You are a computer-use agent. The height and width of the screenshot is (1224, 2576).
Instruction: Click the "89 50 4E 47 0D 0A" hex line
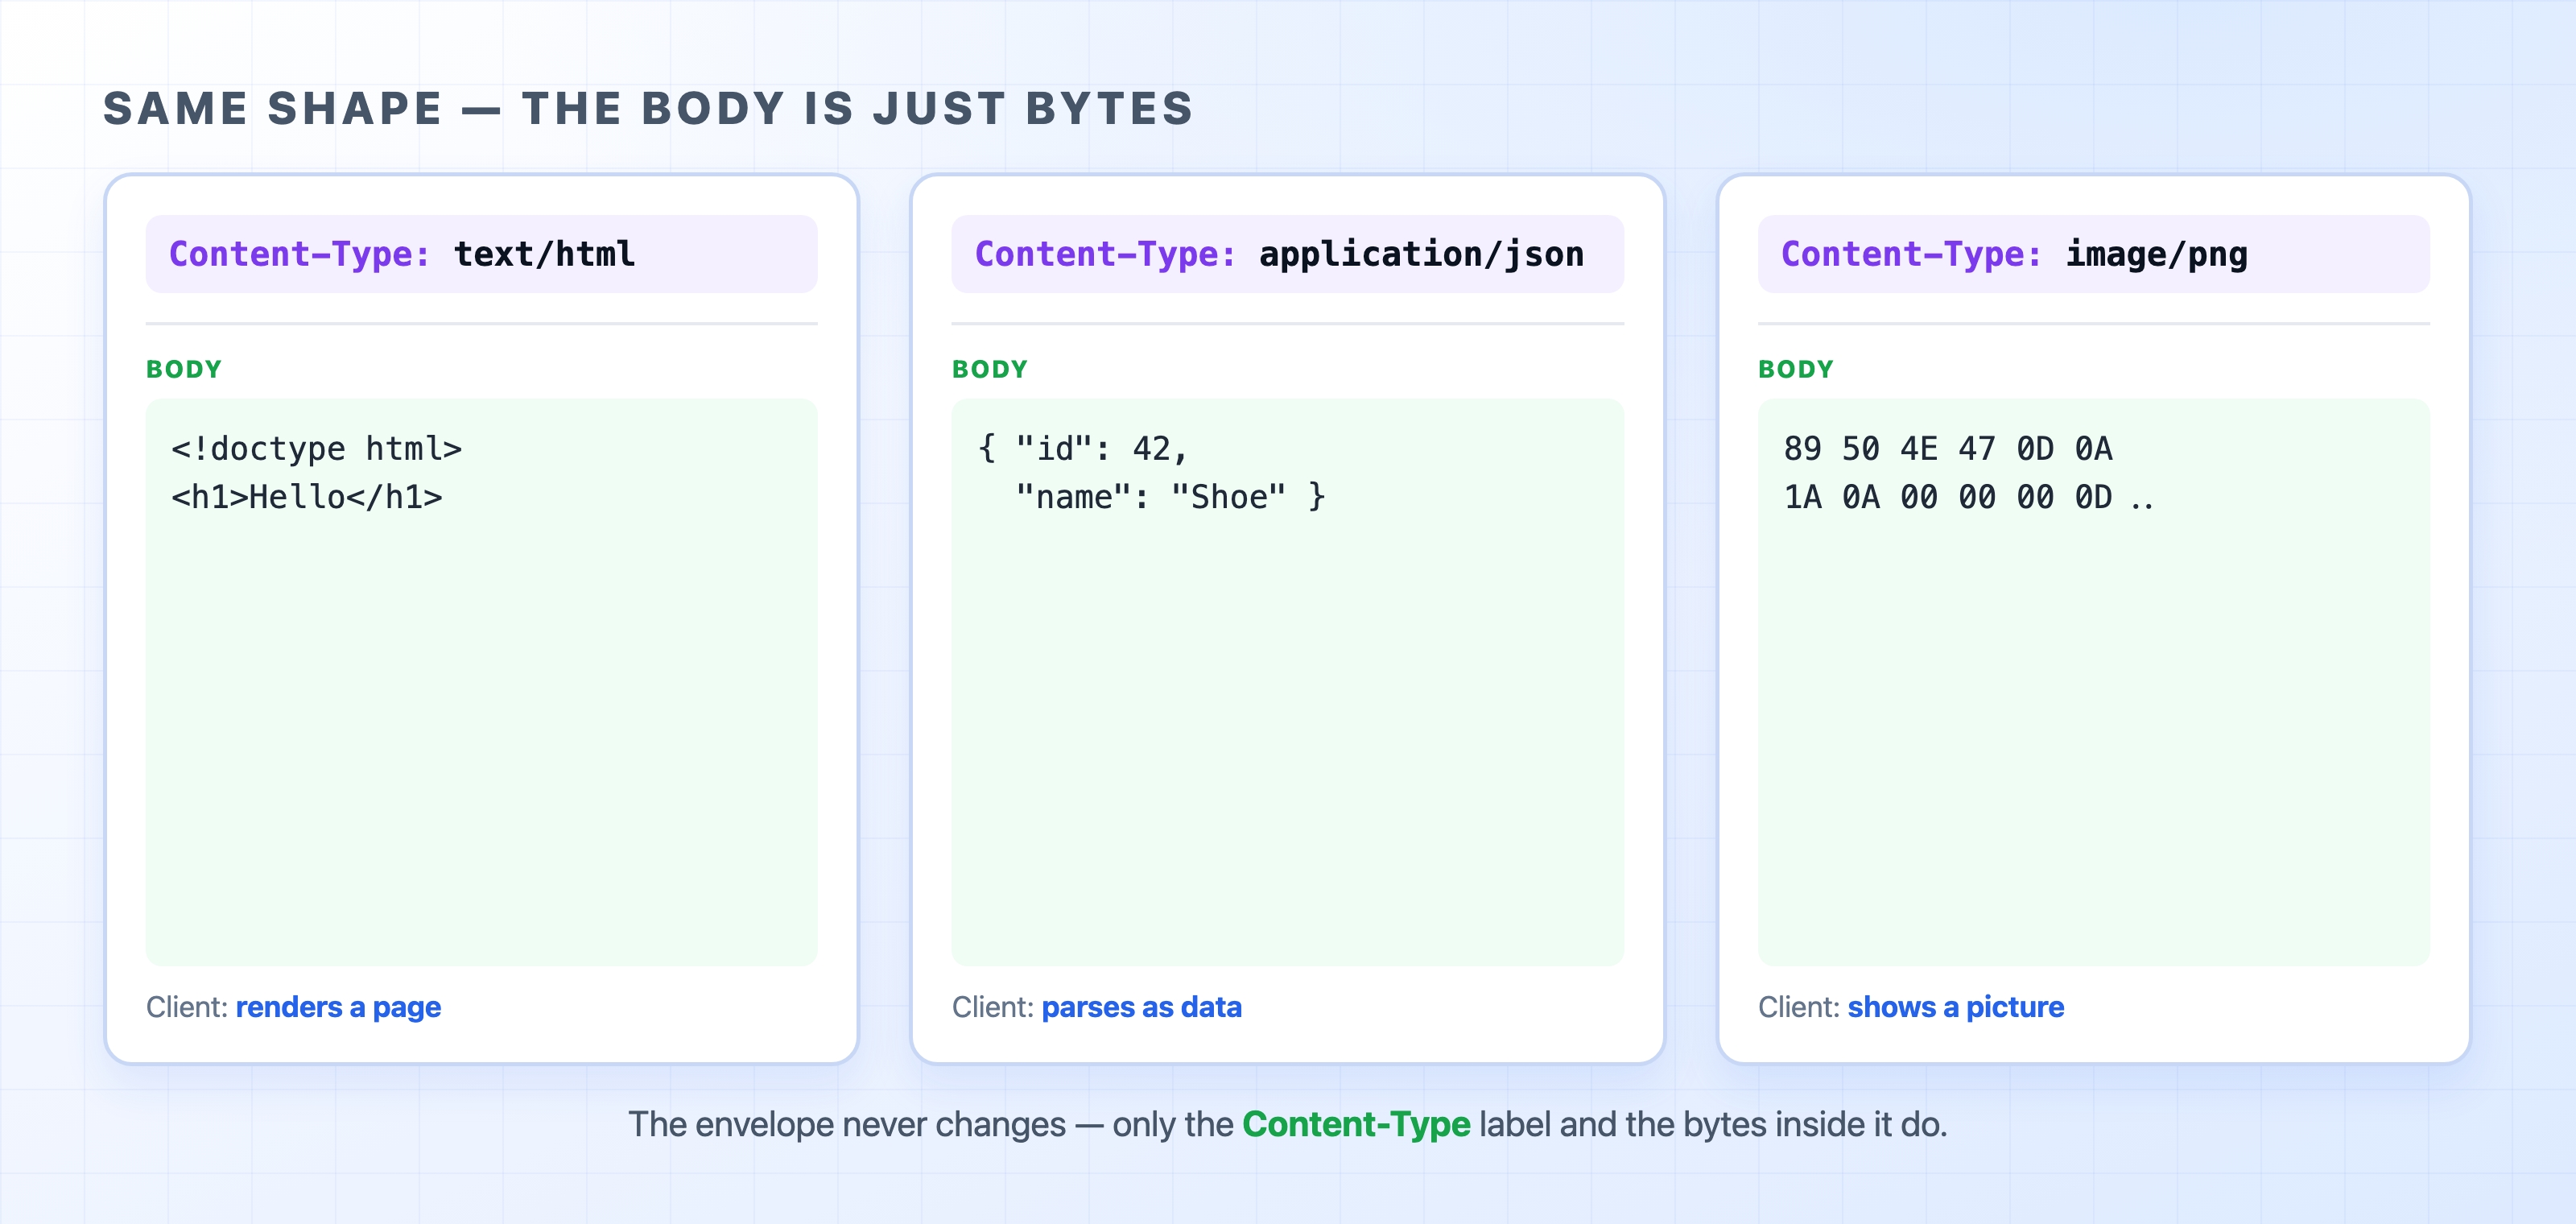(x=1948, y=449)
